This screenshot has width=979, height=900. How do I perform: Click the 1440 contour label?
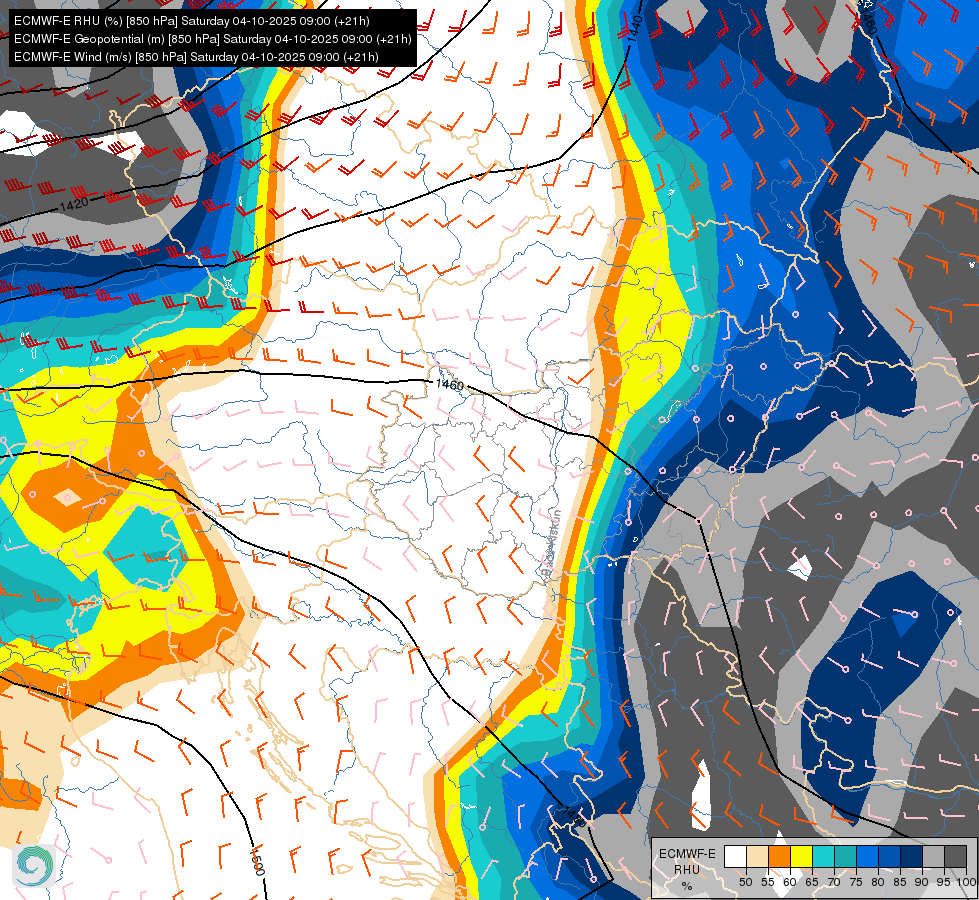pos(634,29)
